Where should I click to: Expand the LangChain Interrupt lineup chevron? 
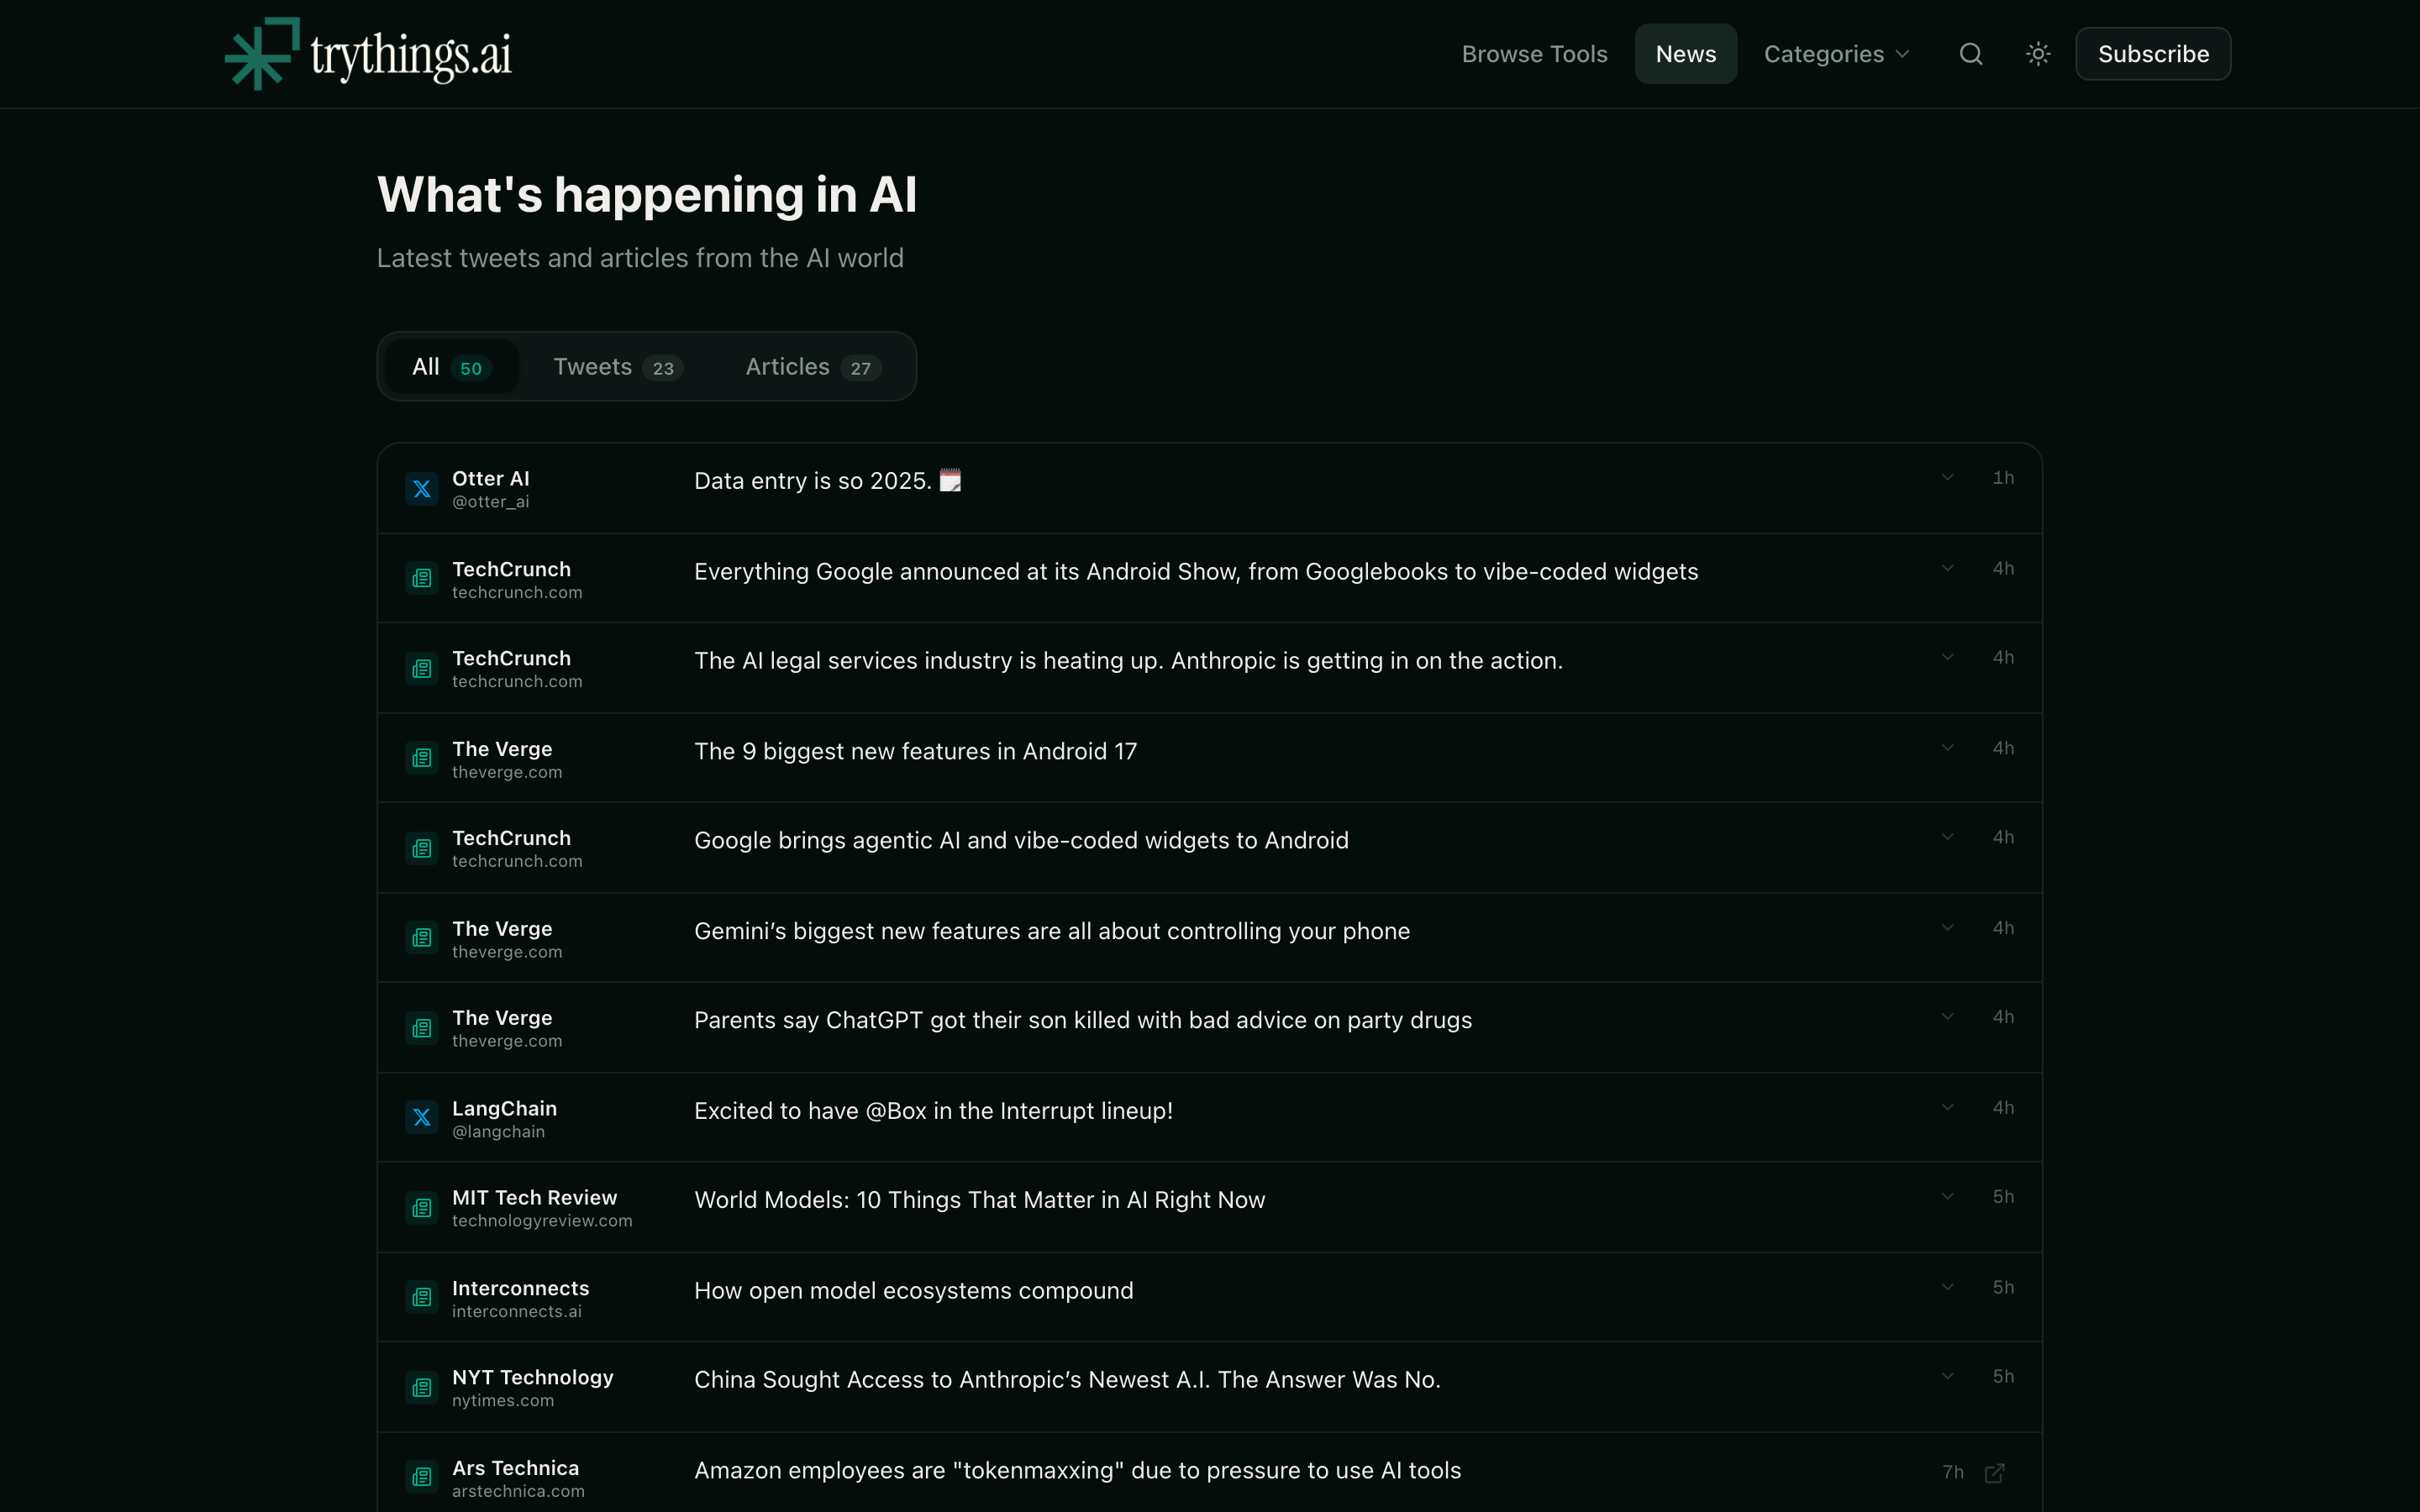coord(1947,1108)
